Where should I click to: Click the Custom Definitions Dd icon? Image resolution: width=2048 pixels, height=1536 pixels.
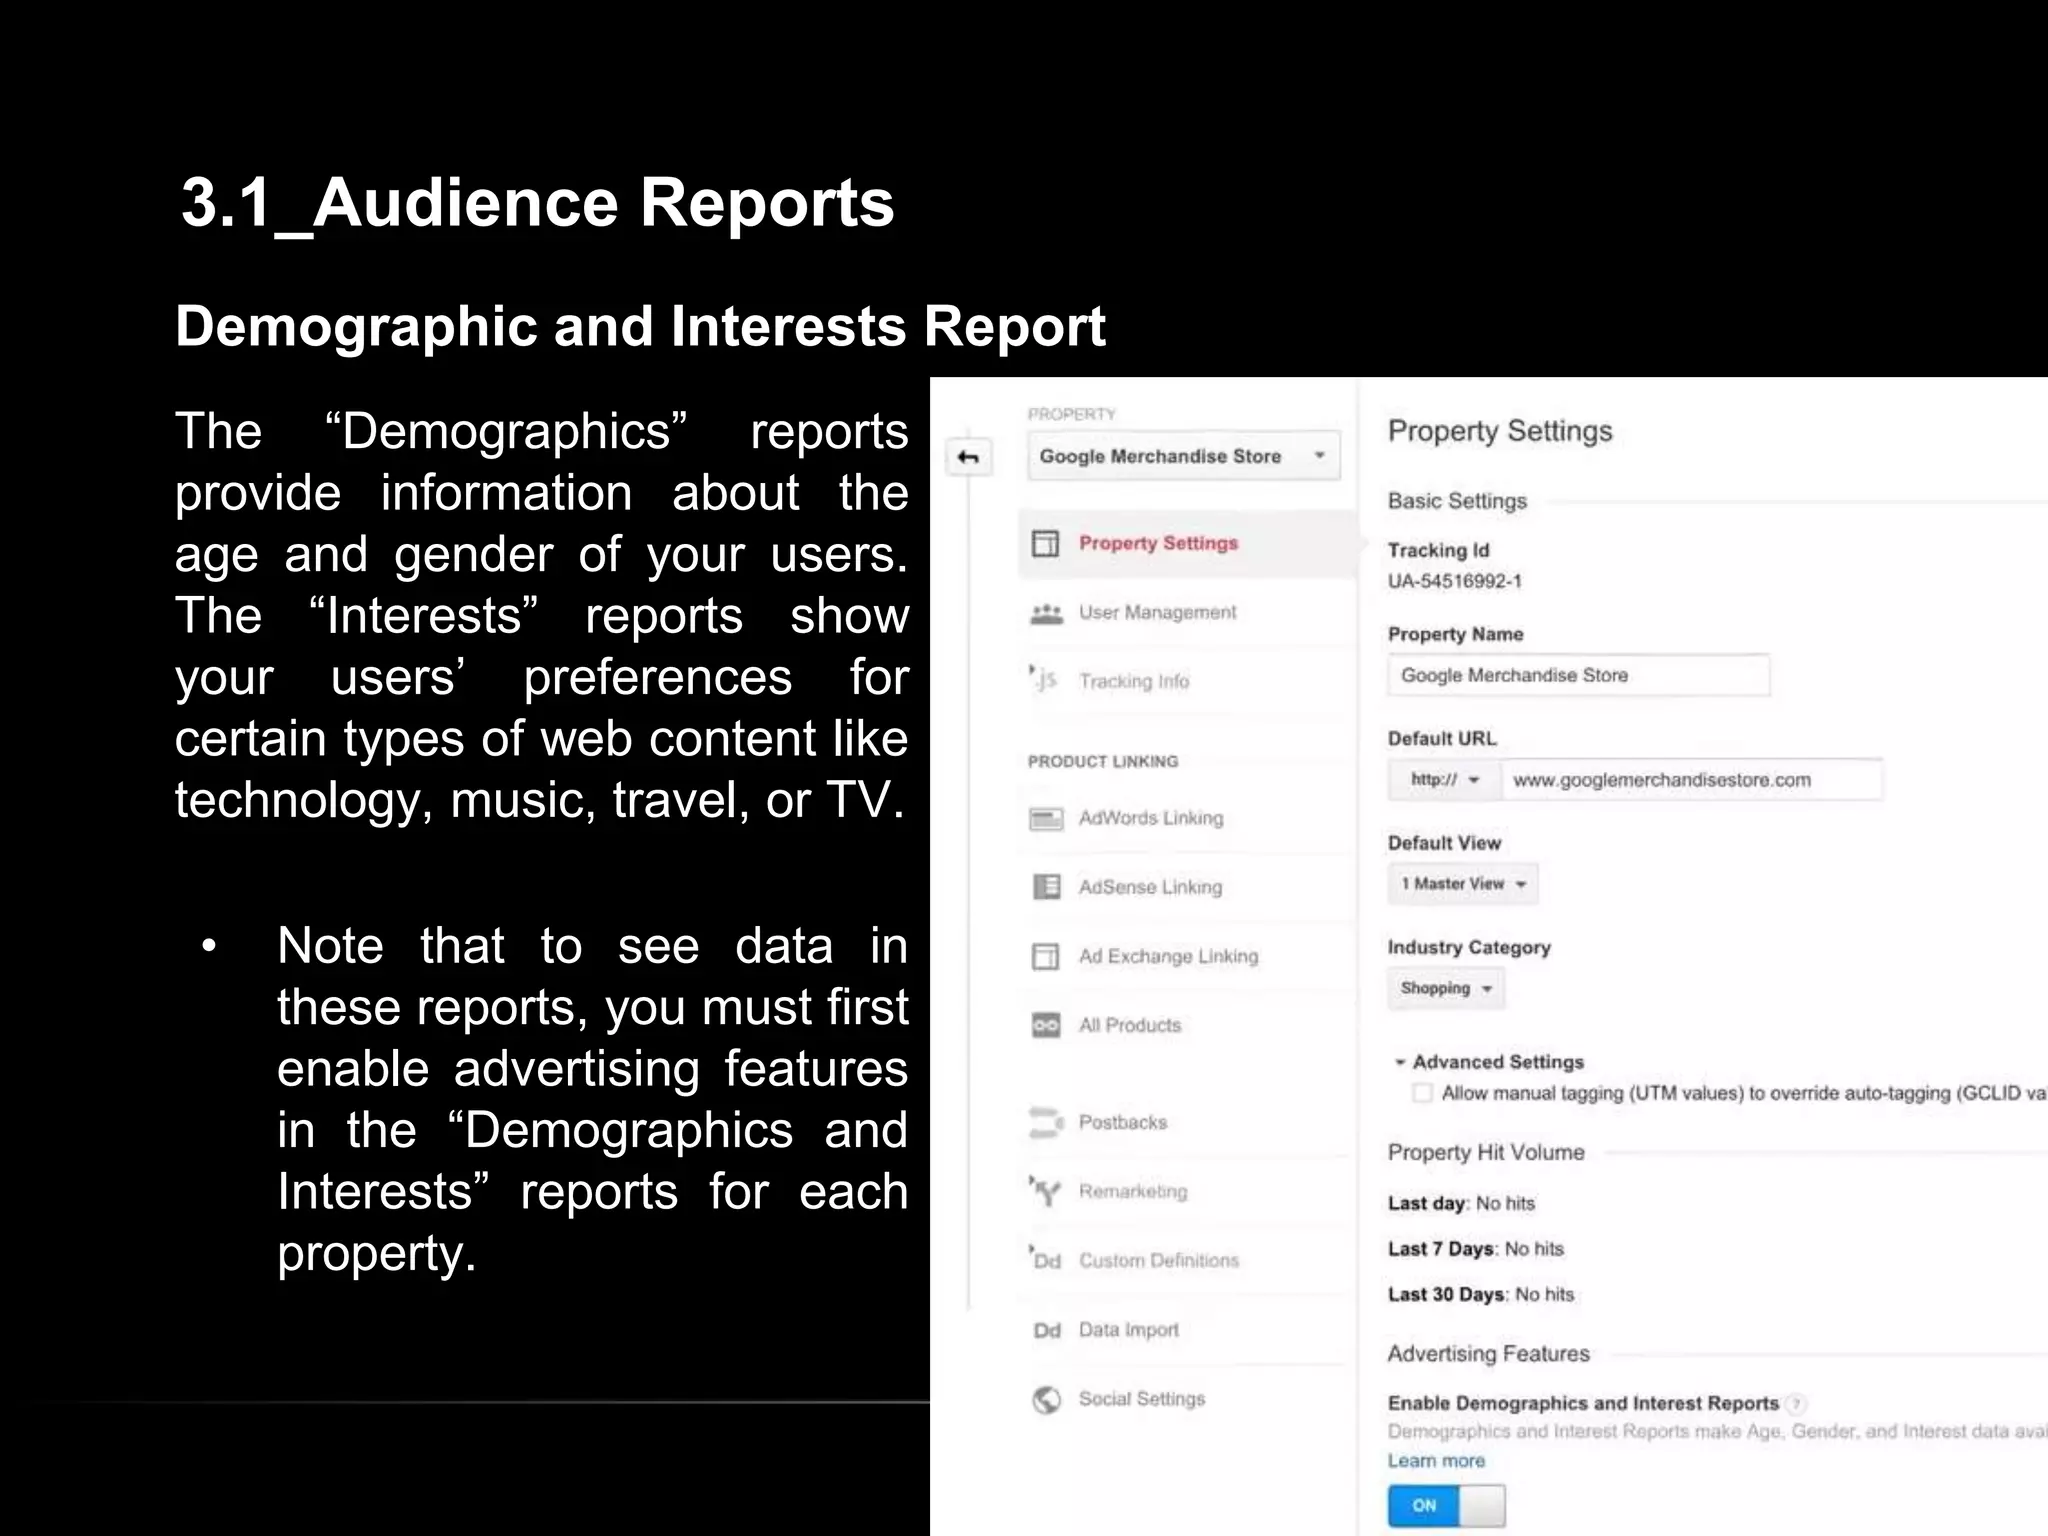click(1045, 1260)
